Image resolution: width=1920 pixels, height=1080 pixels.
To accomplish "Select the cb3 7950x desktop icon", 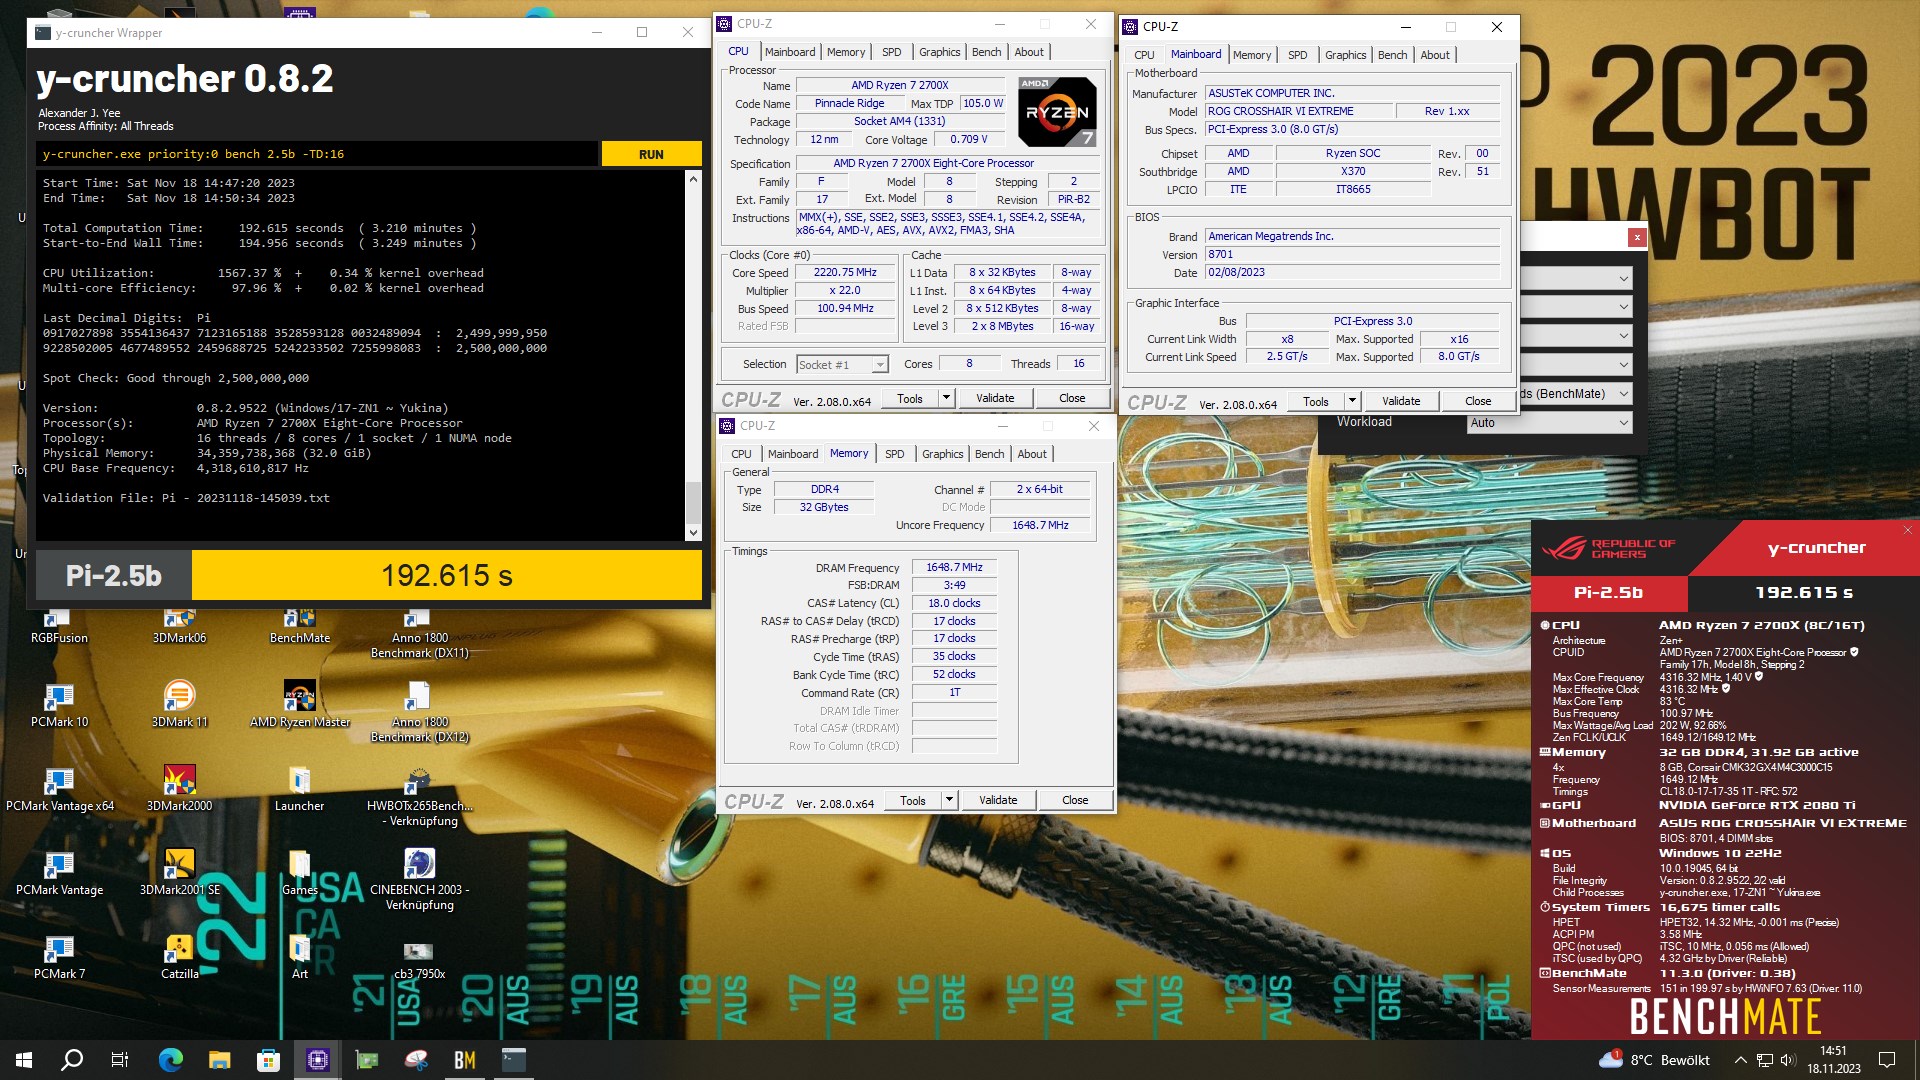I will pyautogui.click(x=419, y=960).
